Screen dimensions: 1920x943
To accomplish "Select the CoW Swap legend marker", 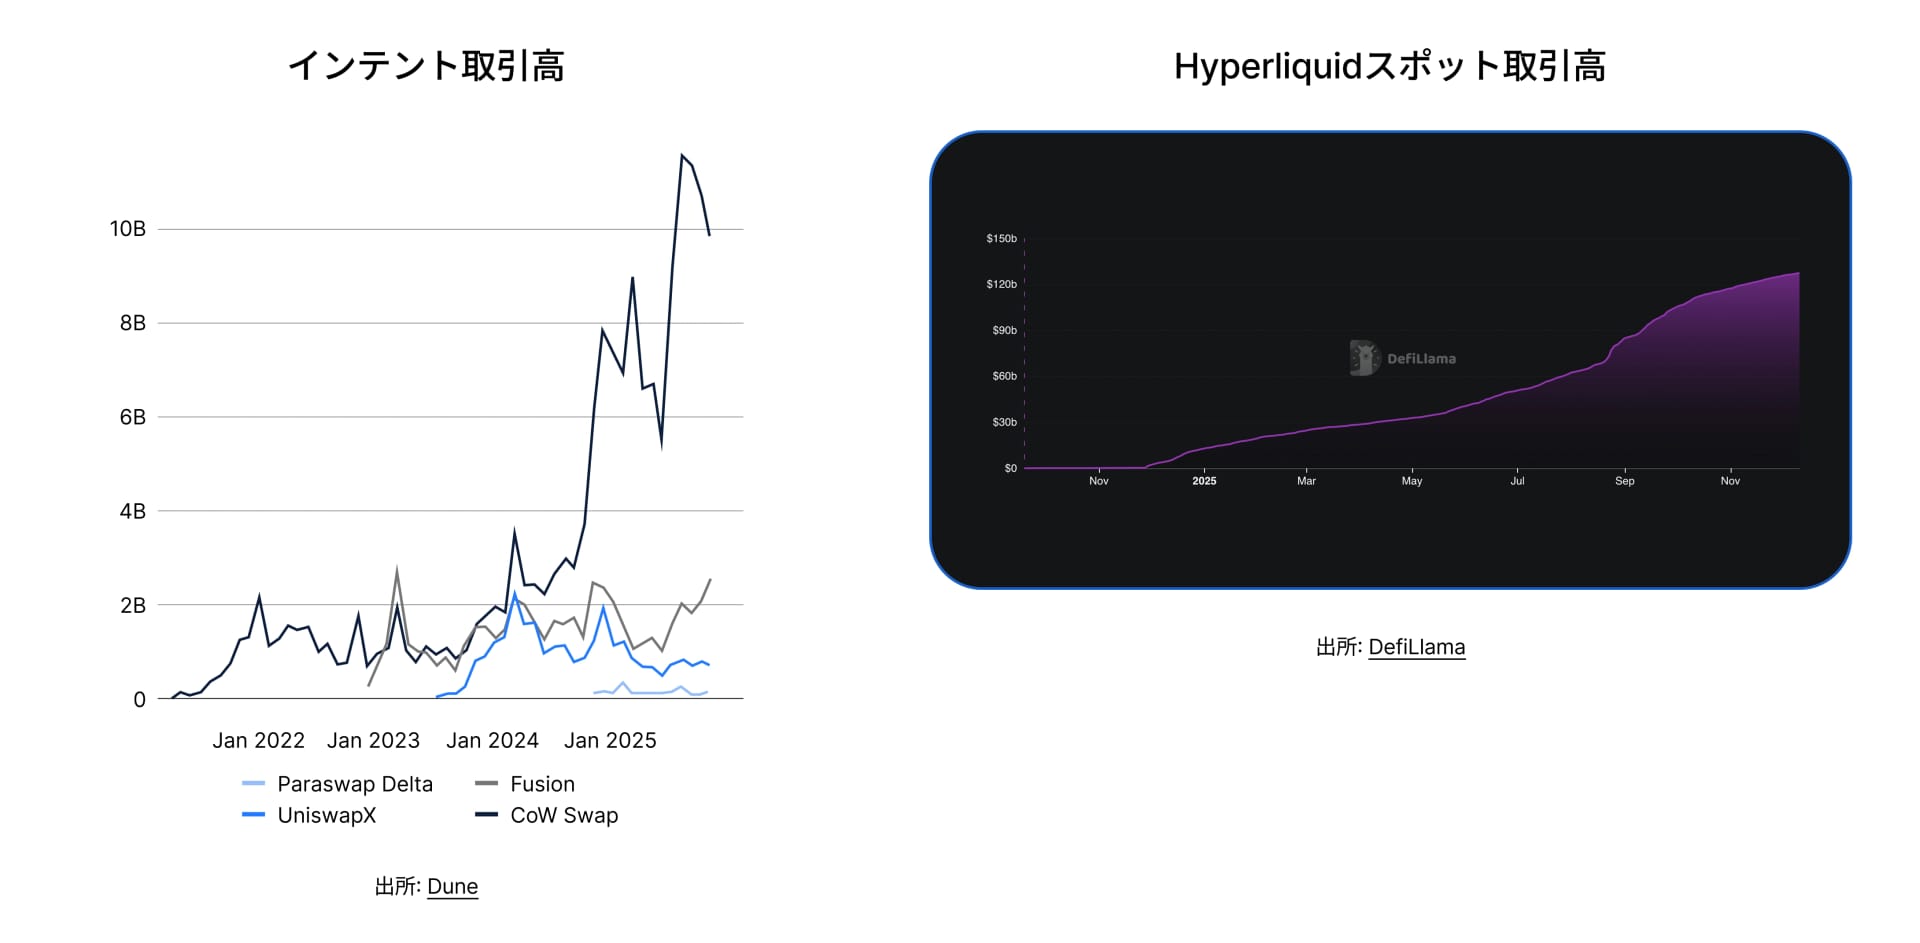I will tap(489, 815).
